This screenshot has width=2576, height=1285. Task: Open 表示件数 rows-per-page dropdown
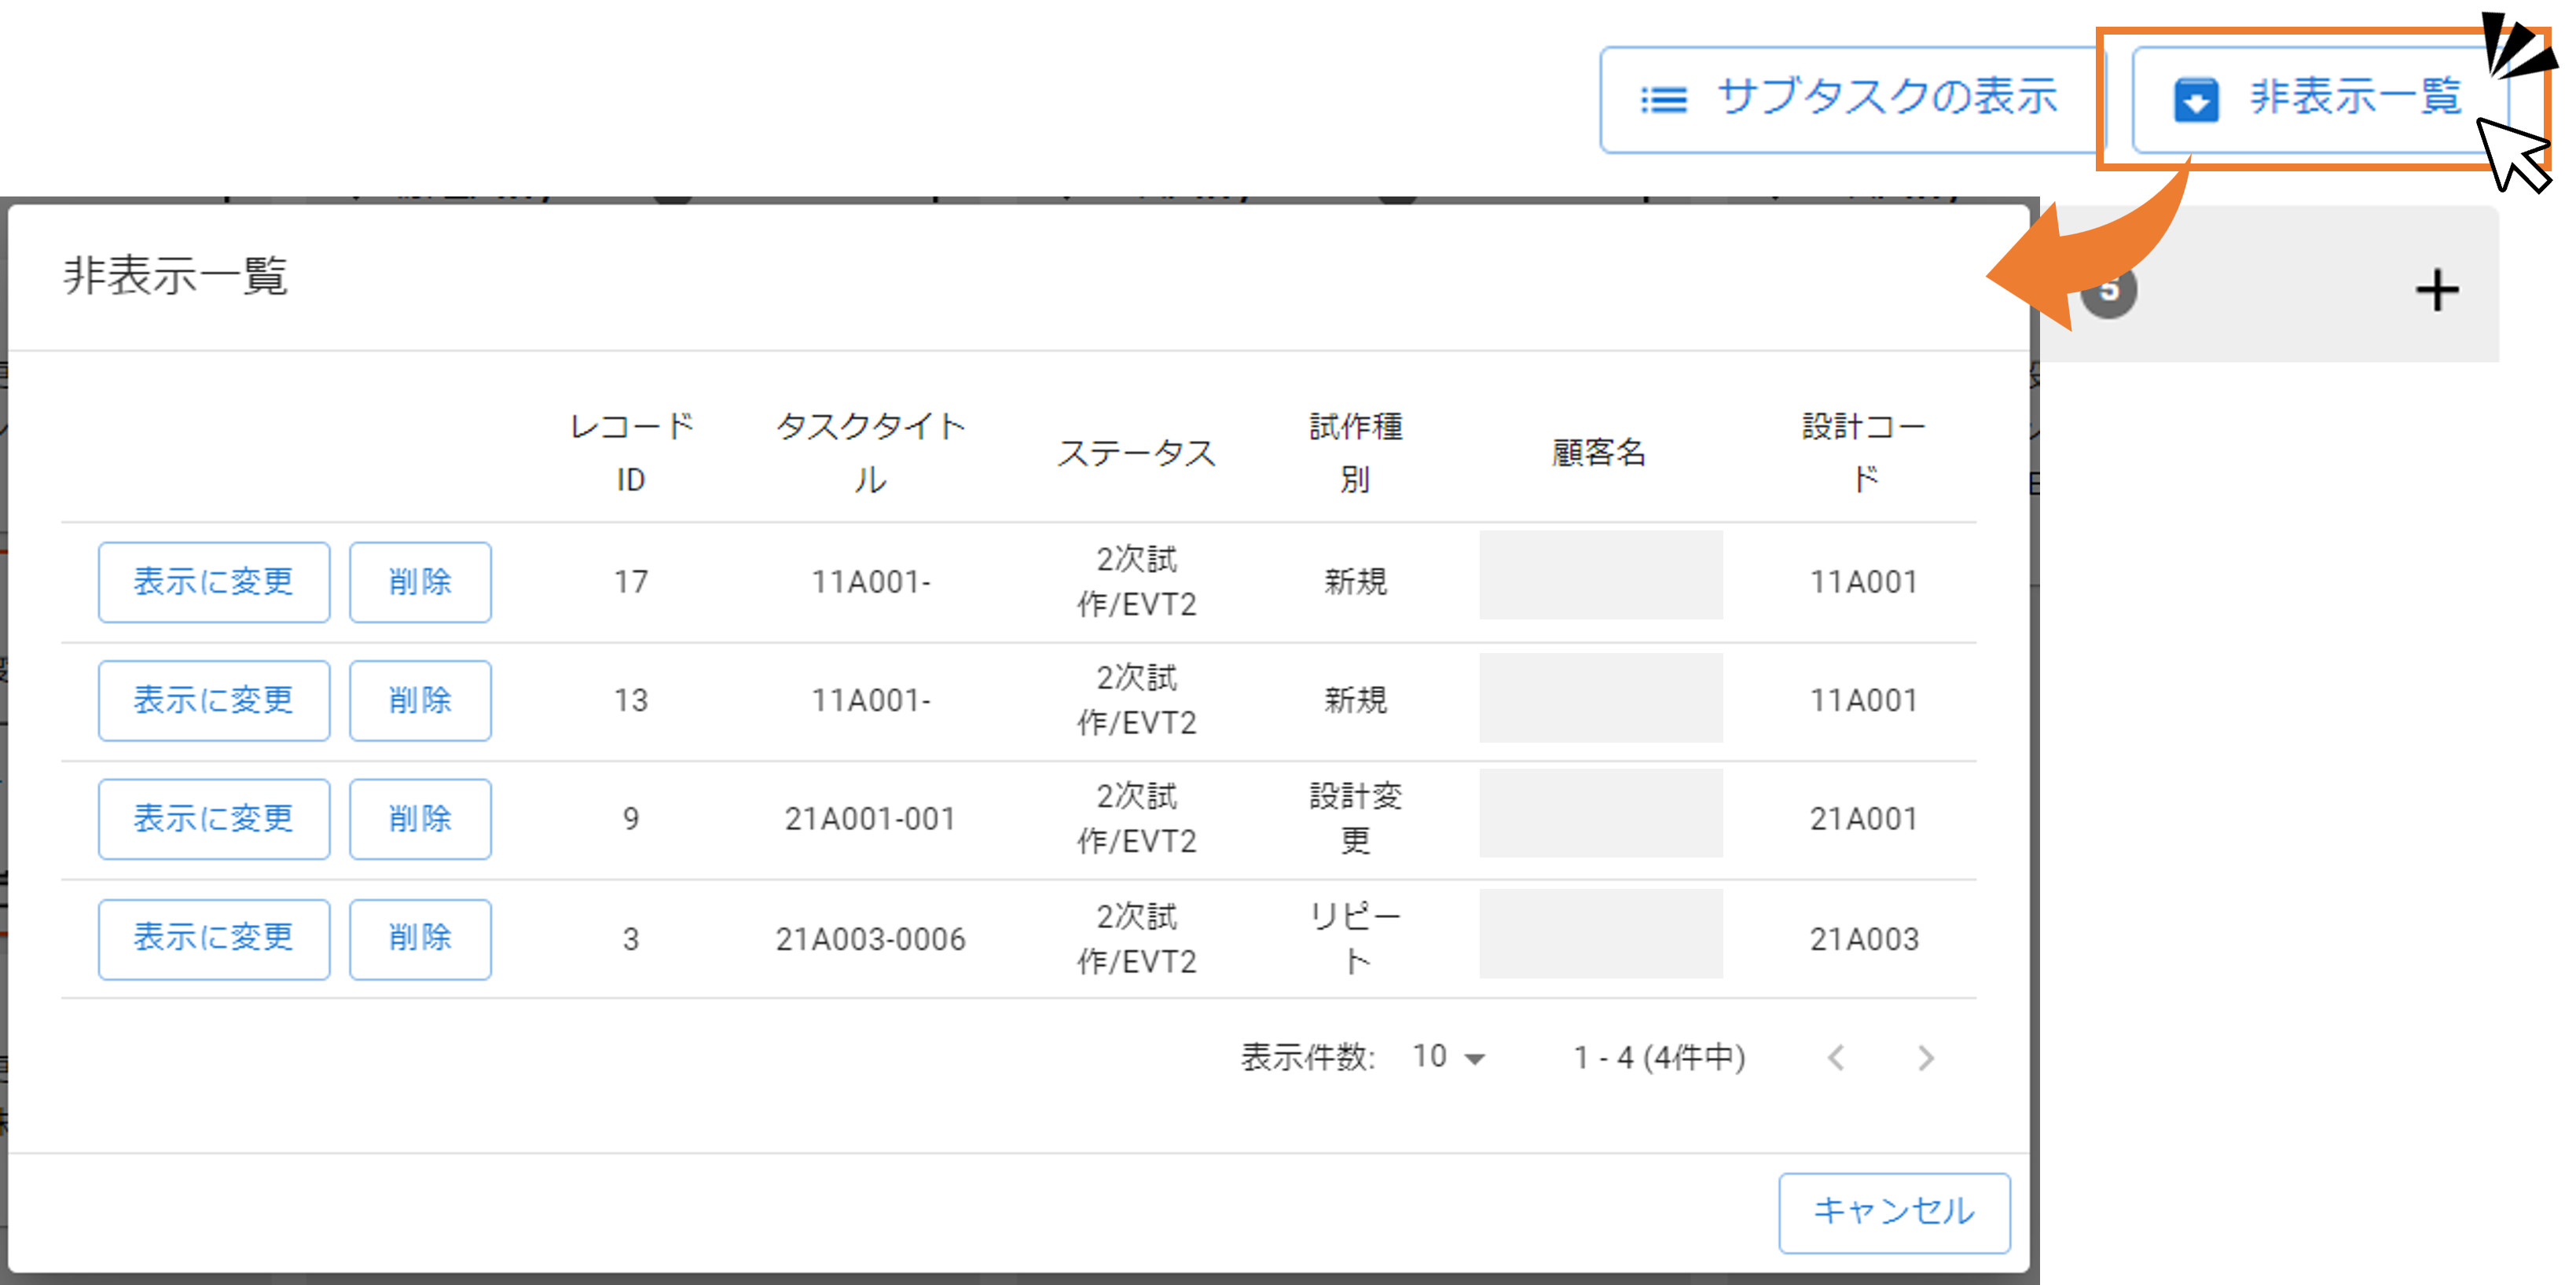[x=1449, y=1057]
